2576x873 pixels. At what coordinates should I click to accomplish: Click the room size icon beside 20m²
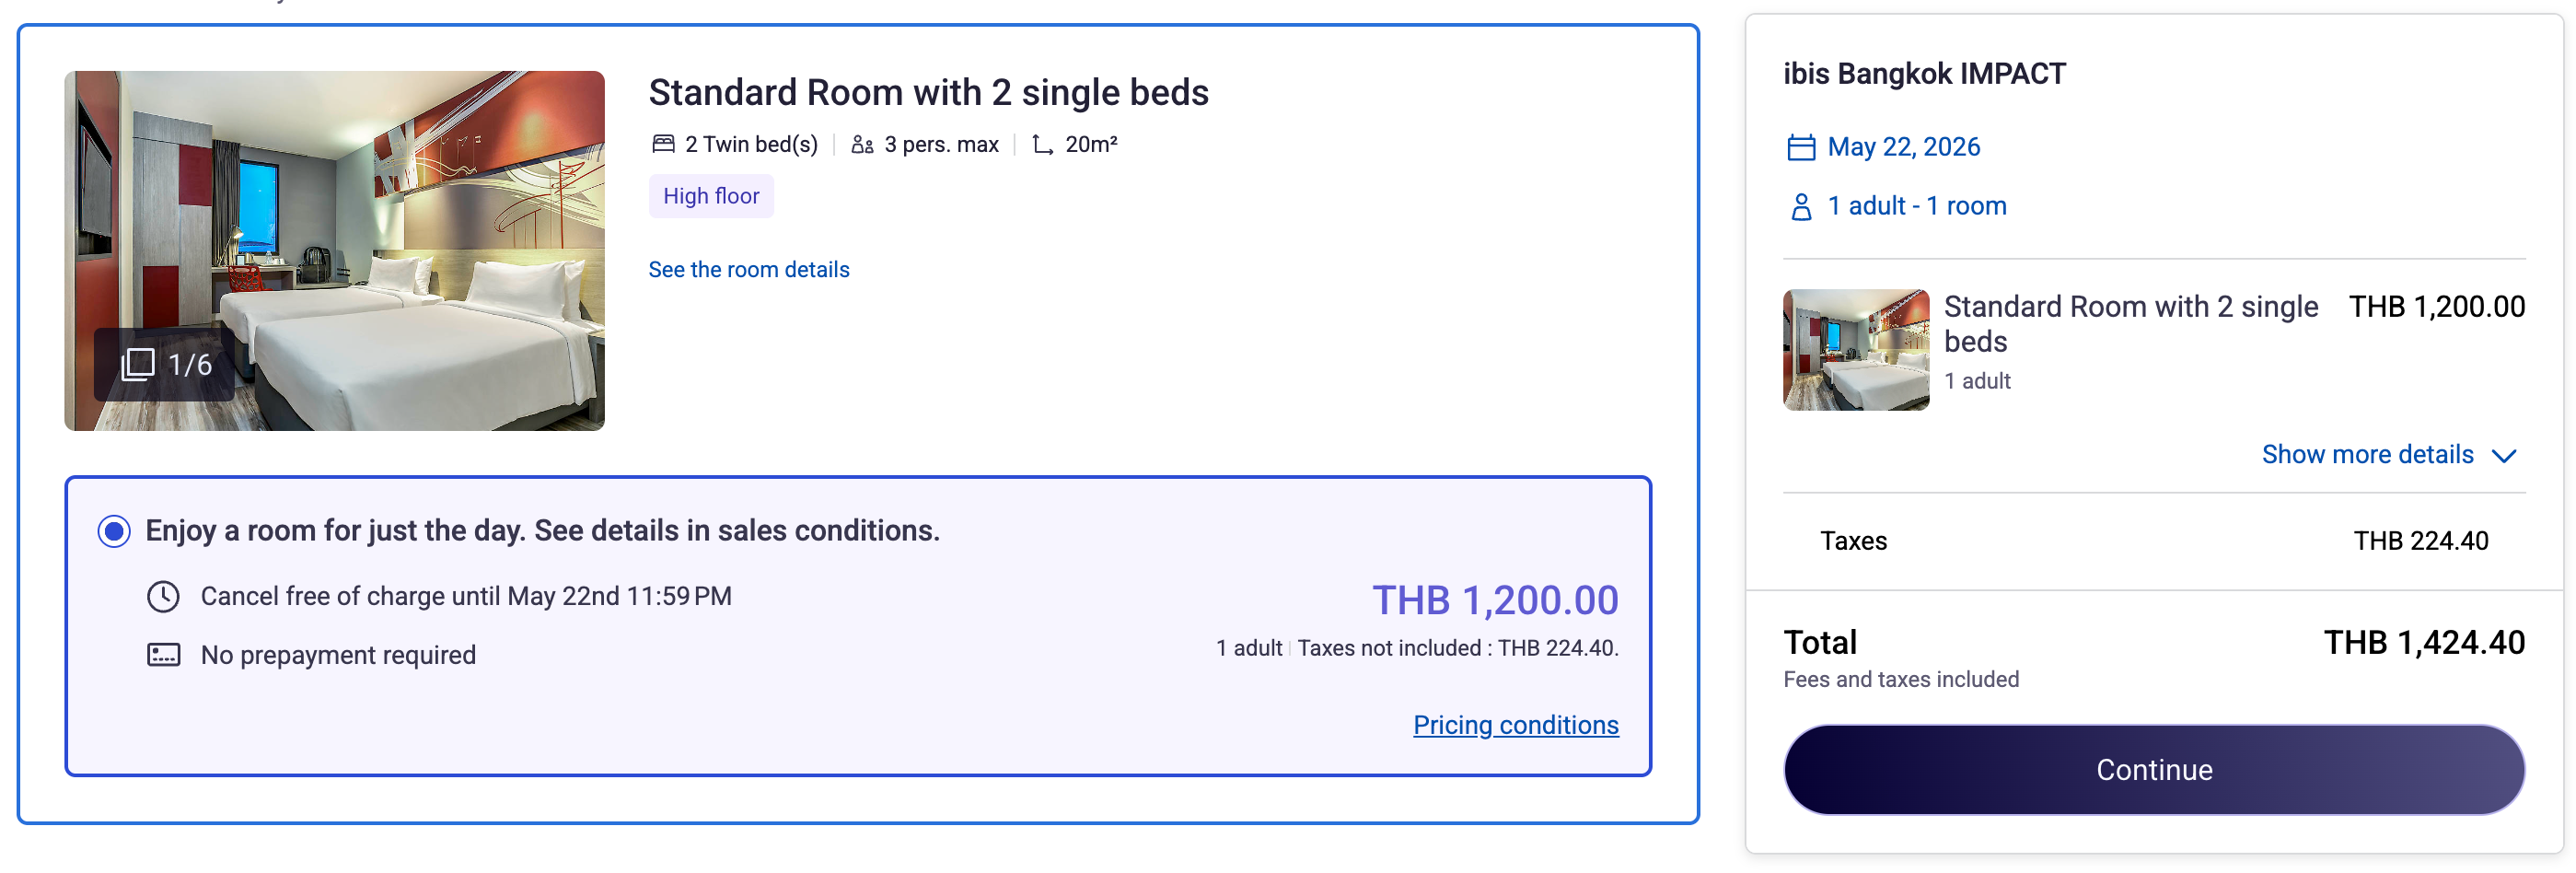pyautogui.click(x=1042, y=144)
